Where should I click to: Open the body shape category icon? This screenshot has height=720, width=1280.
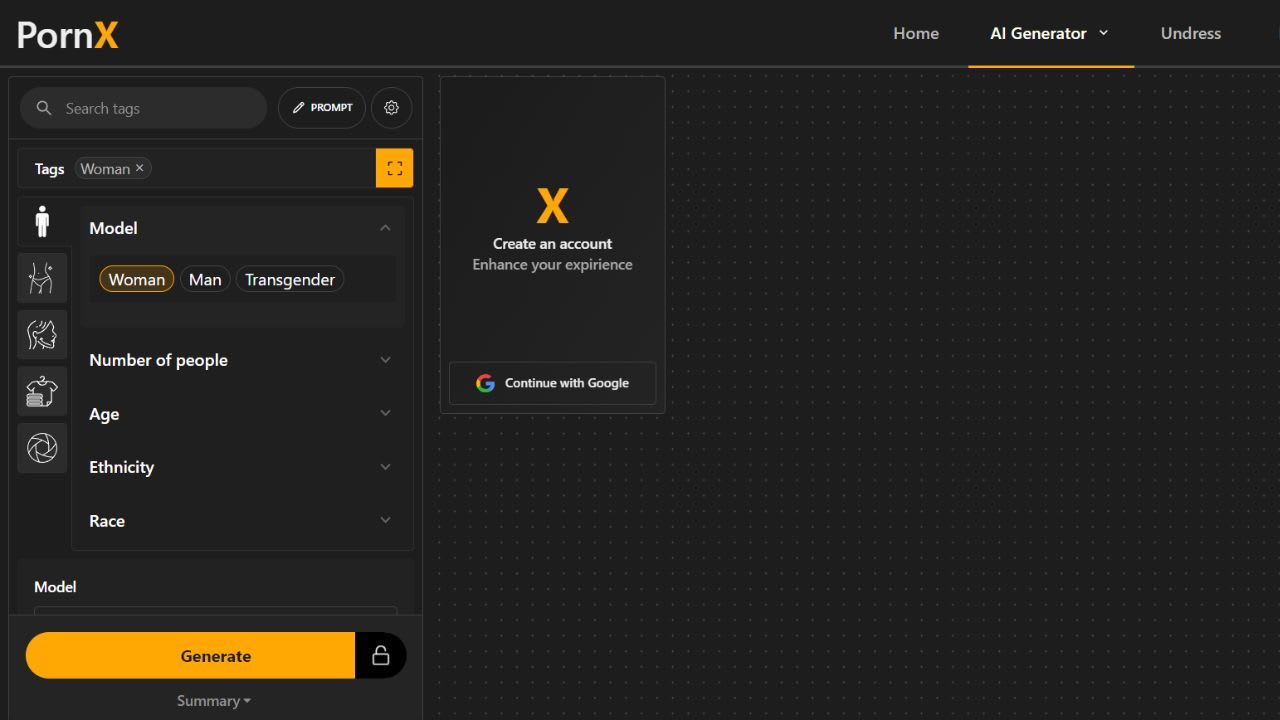click(x=42, y=278)
